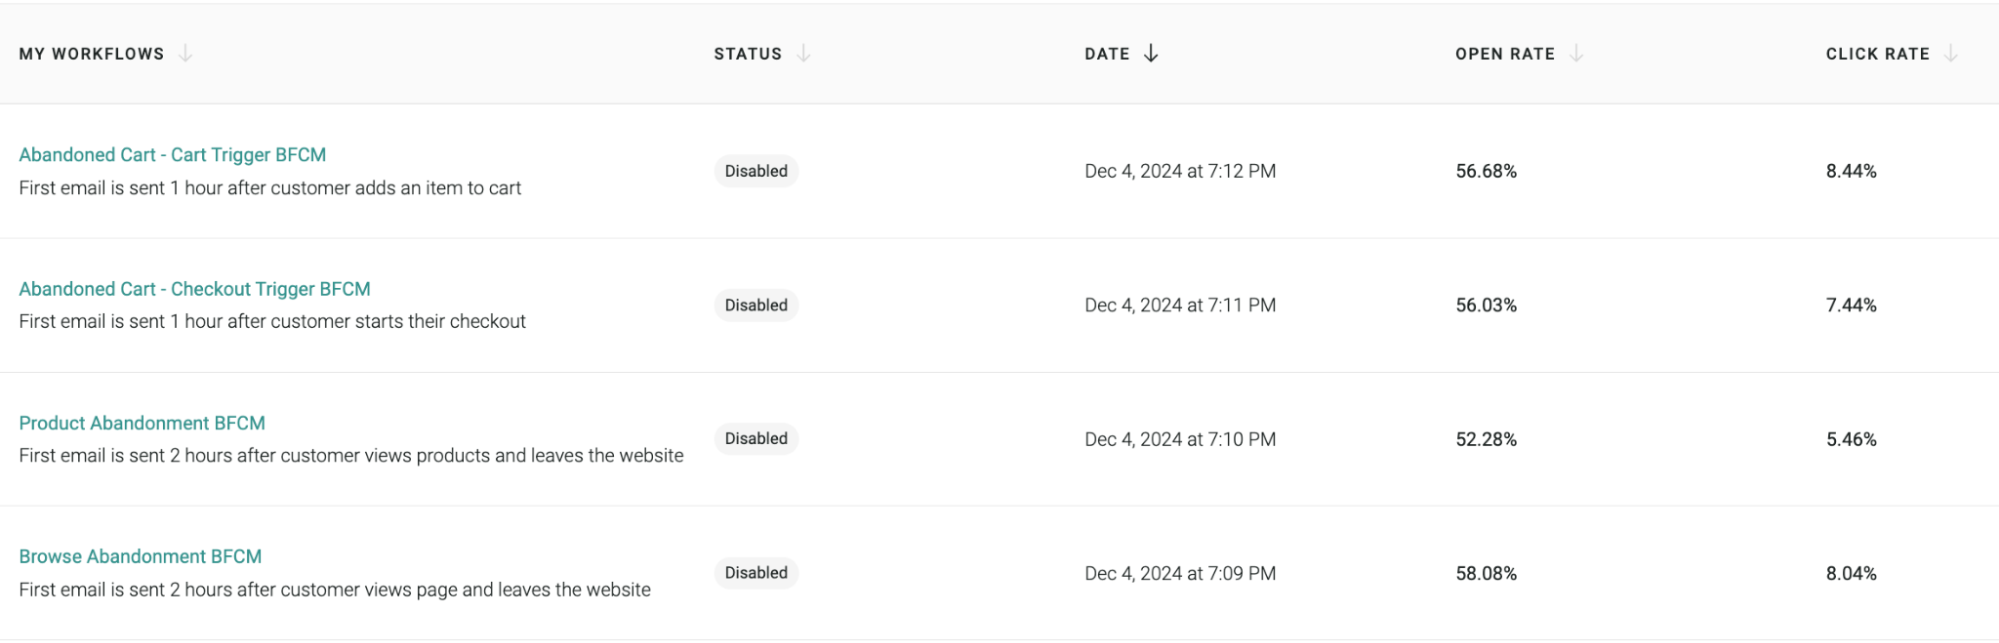The image size is (1999, 643).
Task: Open Abandoned Cart - Cart Trigger BFCM workflow
Action: [x=172, y=155]
